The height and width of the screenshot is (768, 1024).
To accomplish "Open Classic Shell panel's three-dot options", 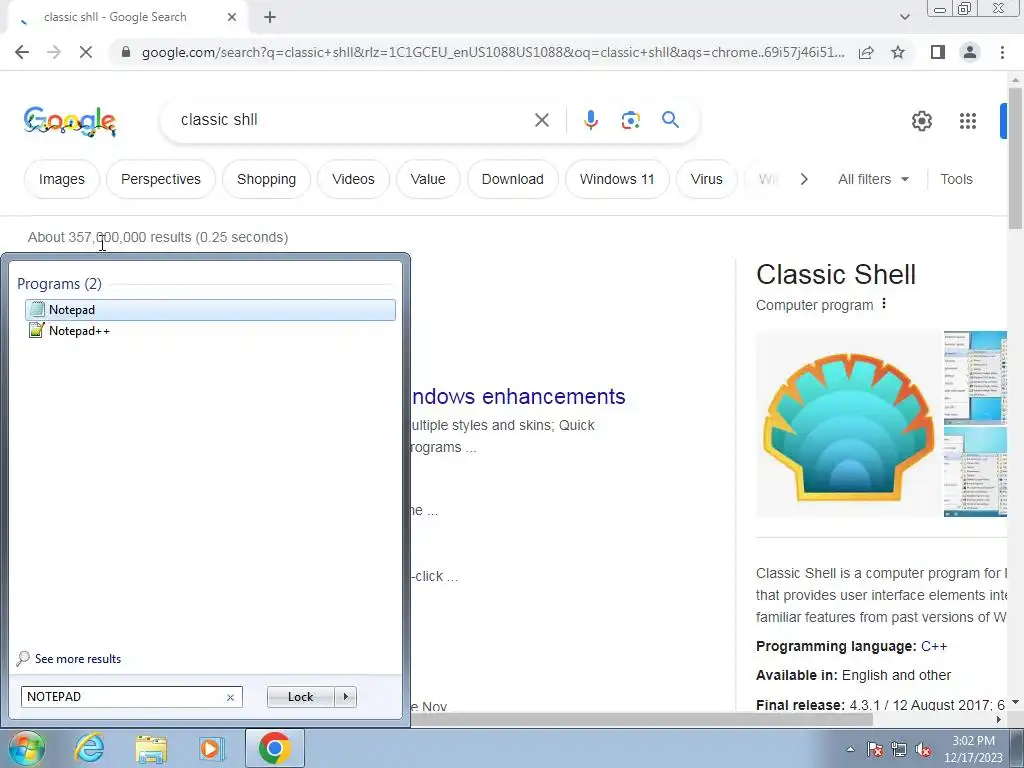I will coord(884,304).
